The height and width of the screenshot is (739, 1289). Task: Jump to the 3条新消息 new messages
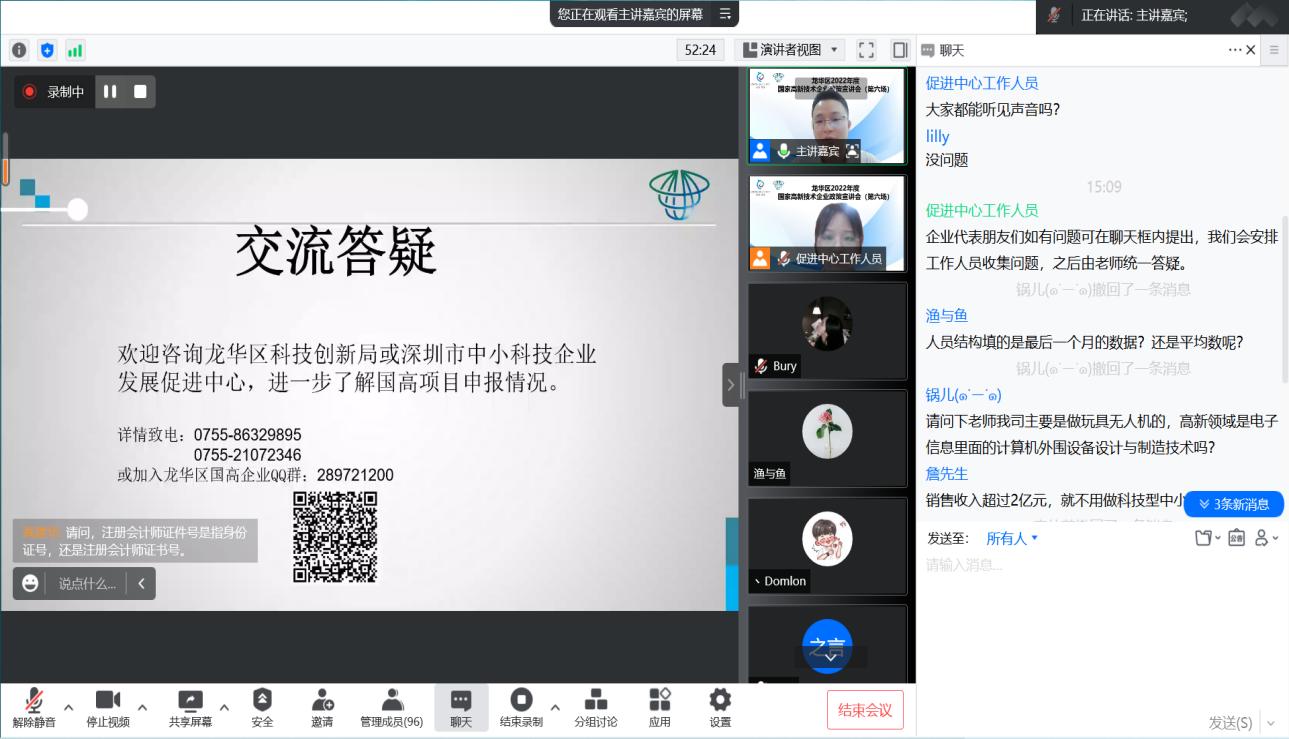click(x=1234, y=504)
